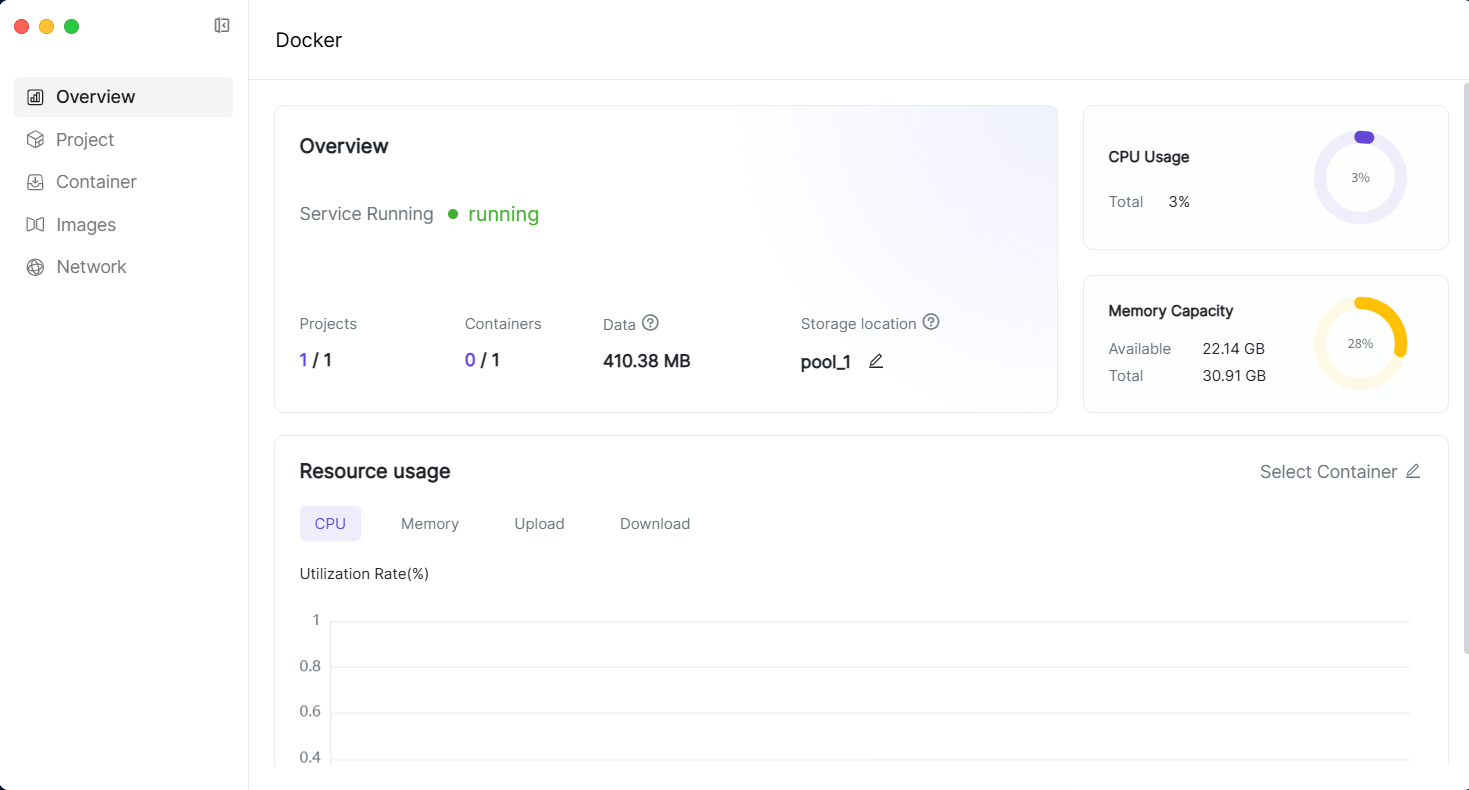Click the Memory Capacity donut chart
The image size is (1469, 790).
pos(1360,343)
